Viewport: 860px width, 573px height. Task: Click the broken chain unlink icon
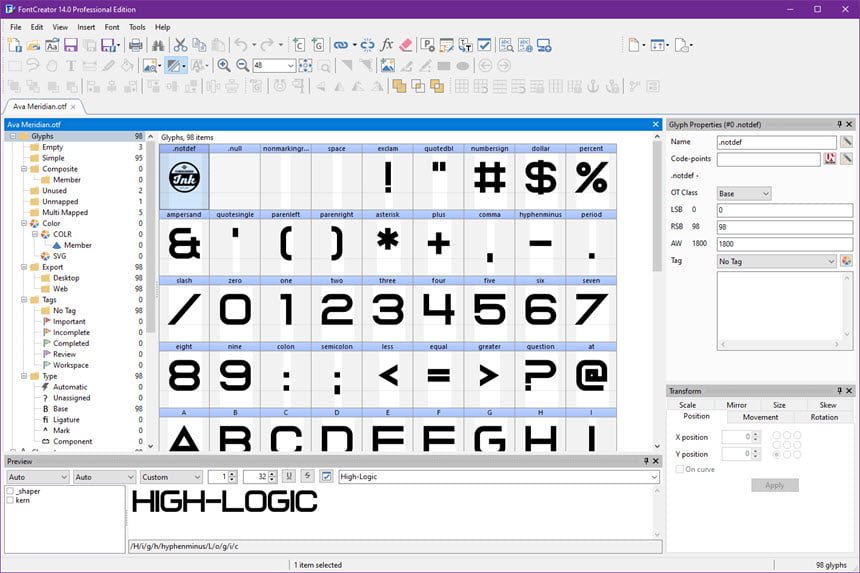[367, 45]
